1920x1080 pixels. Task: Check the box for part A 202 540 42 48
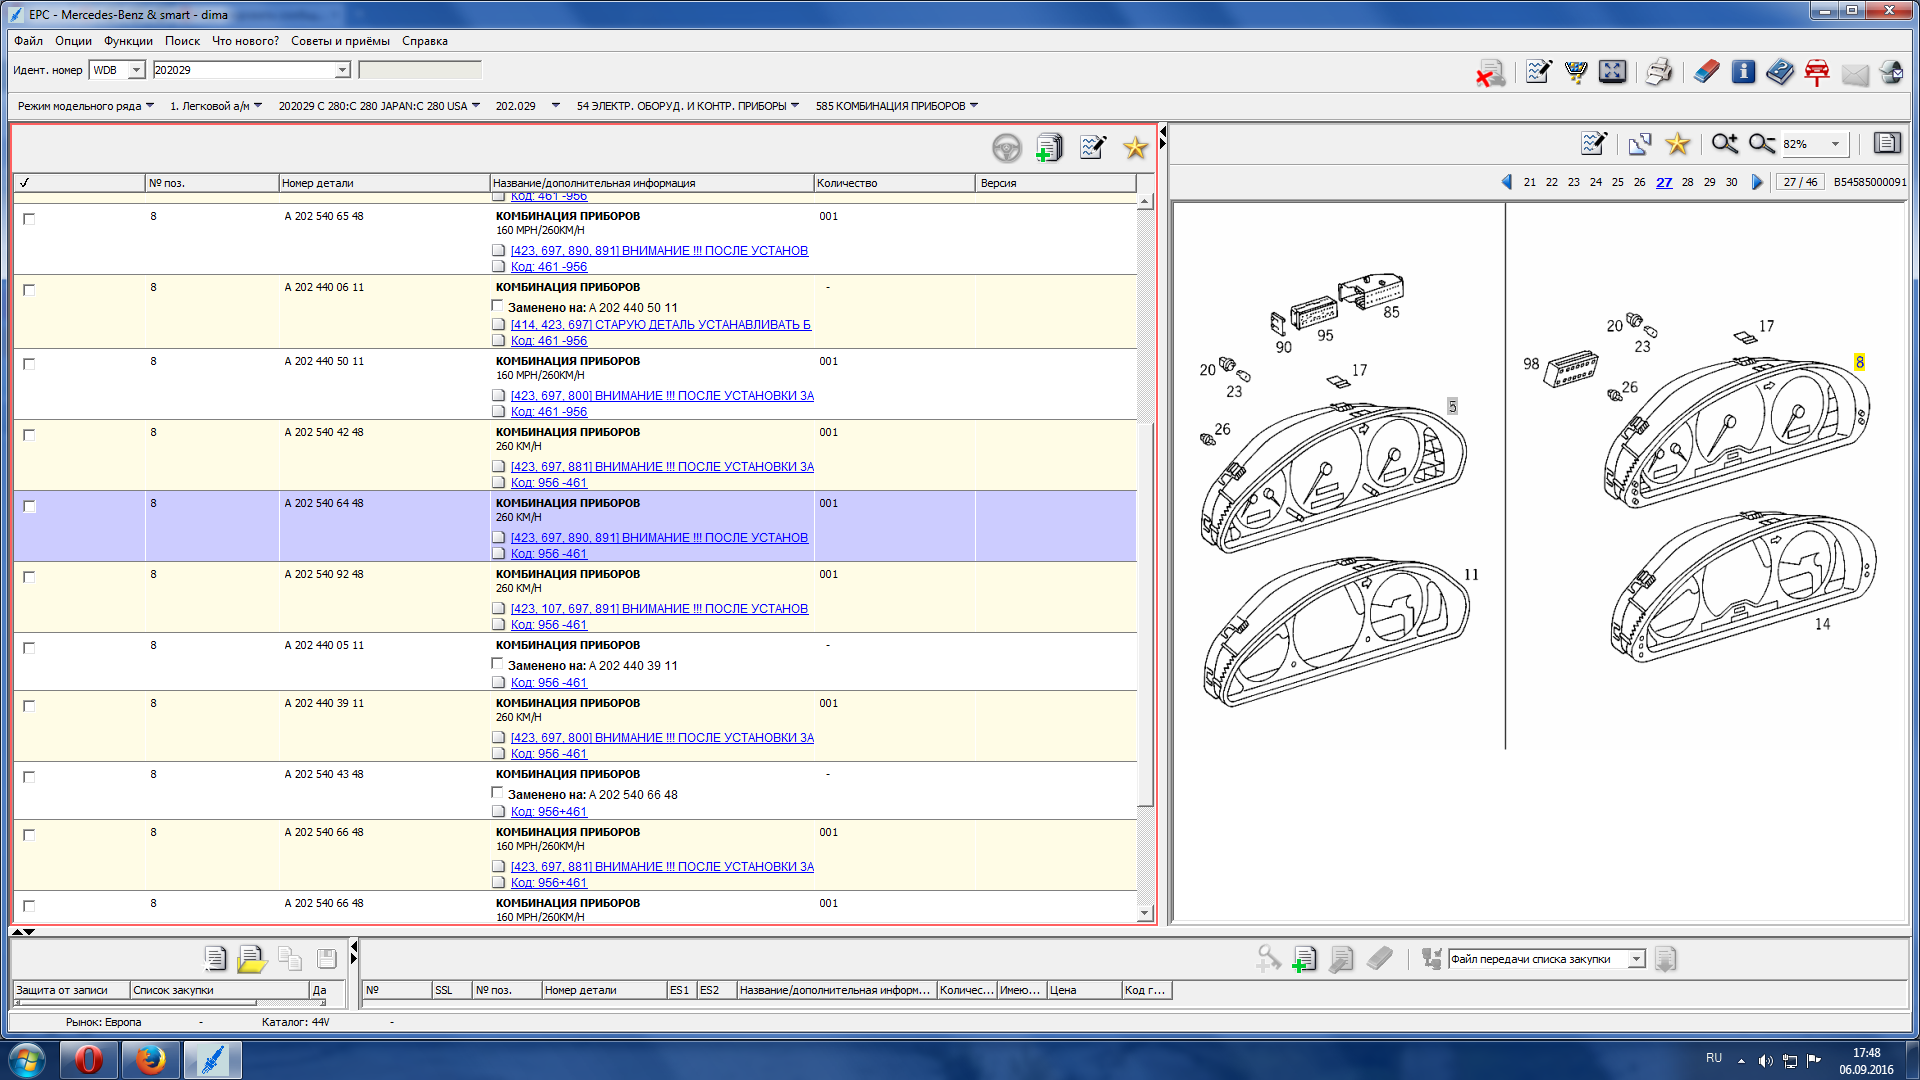click(x=29, y=435)
